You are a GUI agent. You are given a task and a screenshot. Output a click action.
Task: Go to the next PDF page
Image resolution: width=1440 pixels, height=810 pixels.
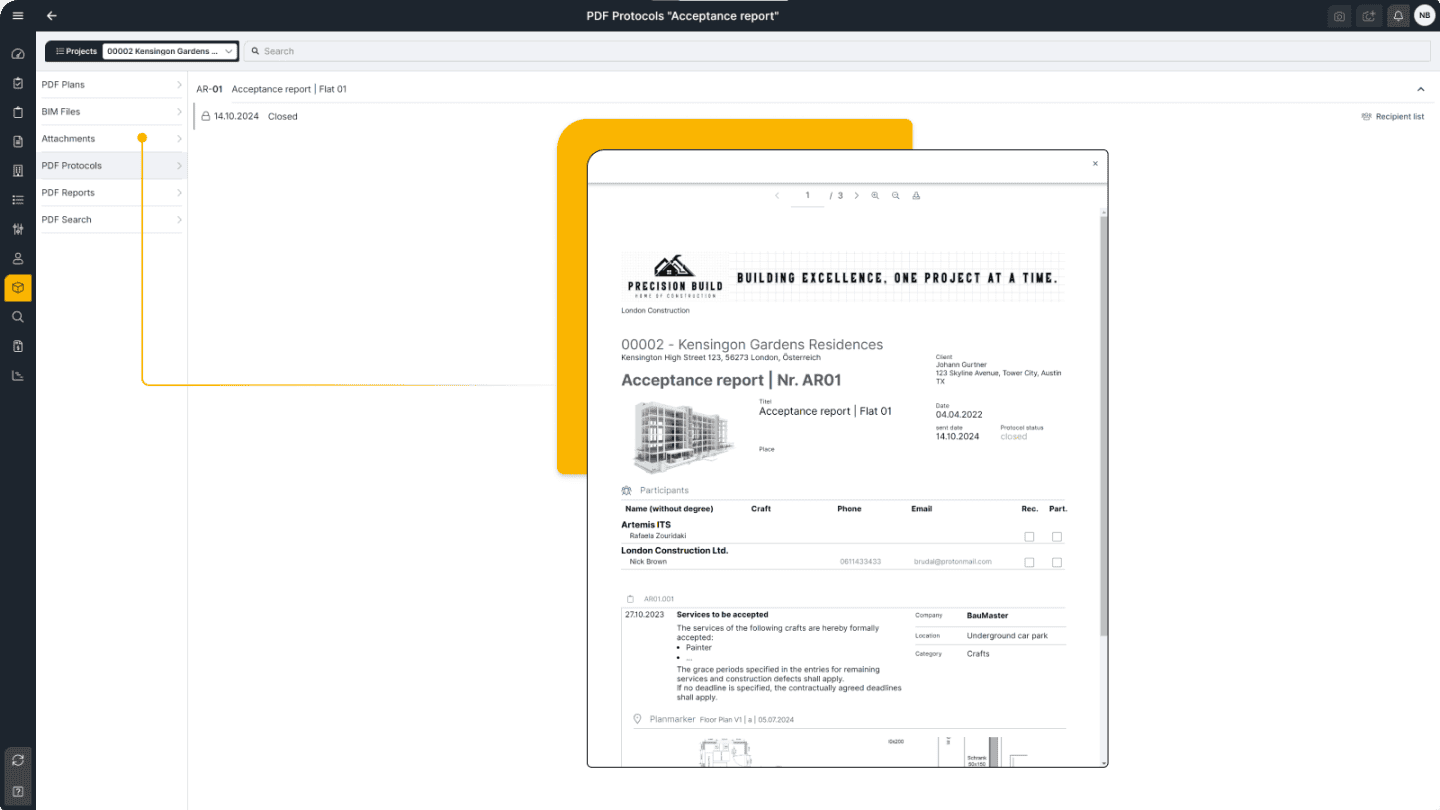856,195
